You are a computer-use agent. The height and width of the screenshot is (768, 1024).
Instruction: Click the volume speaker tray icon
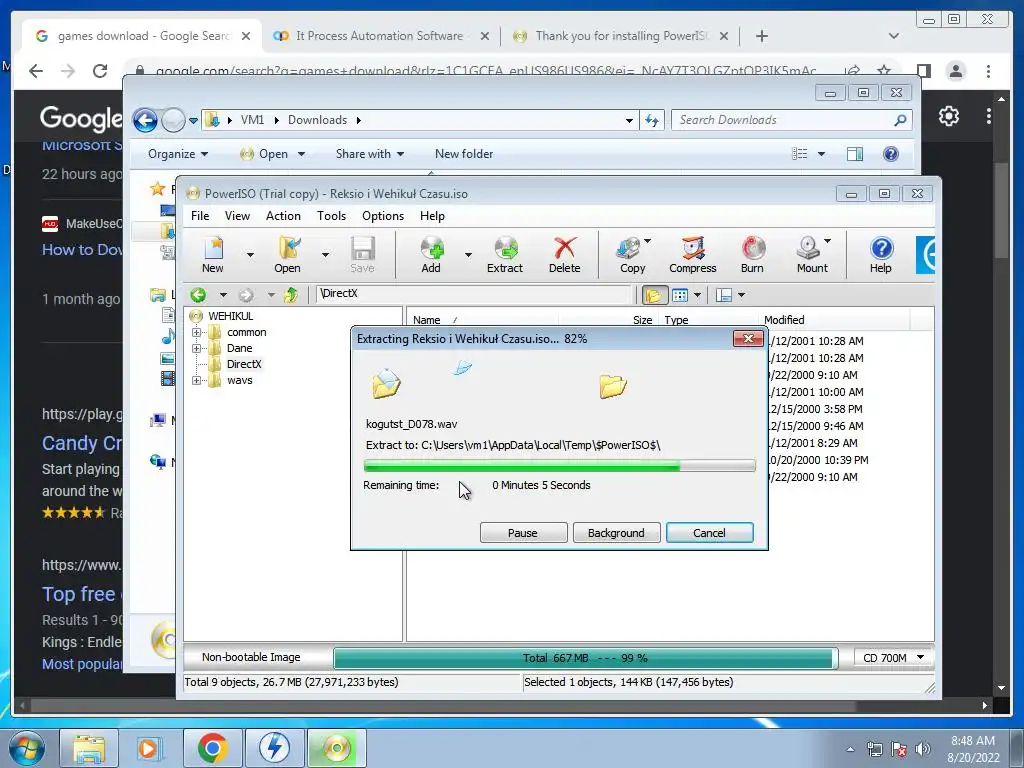[x=923, y=749]
